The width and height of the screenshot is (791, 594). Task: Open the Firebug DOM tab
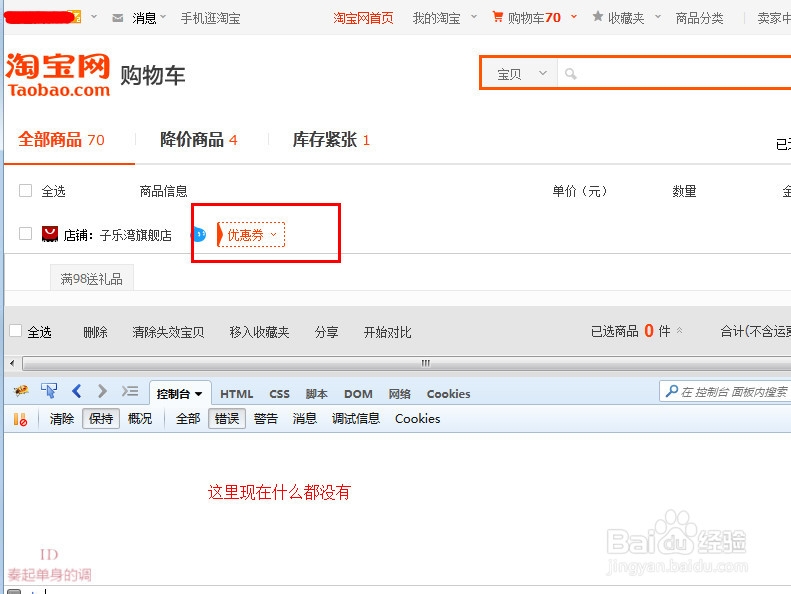[358, 394]
